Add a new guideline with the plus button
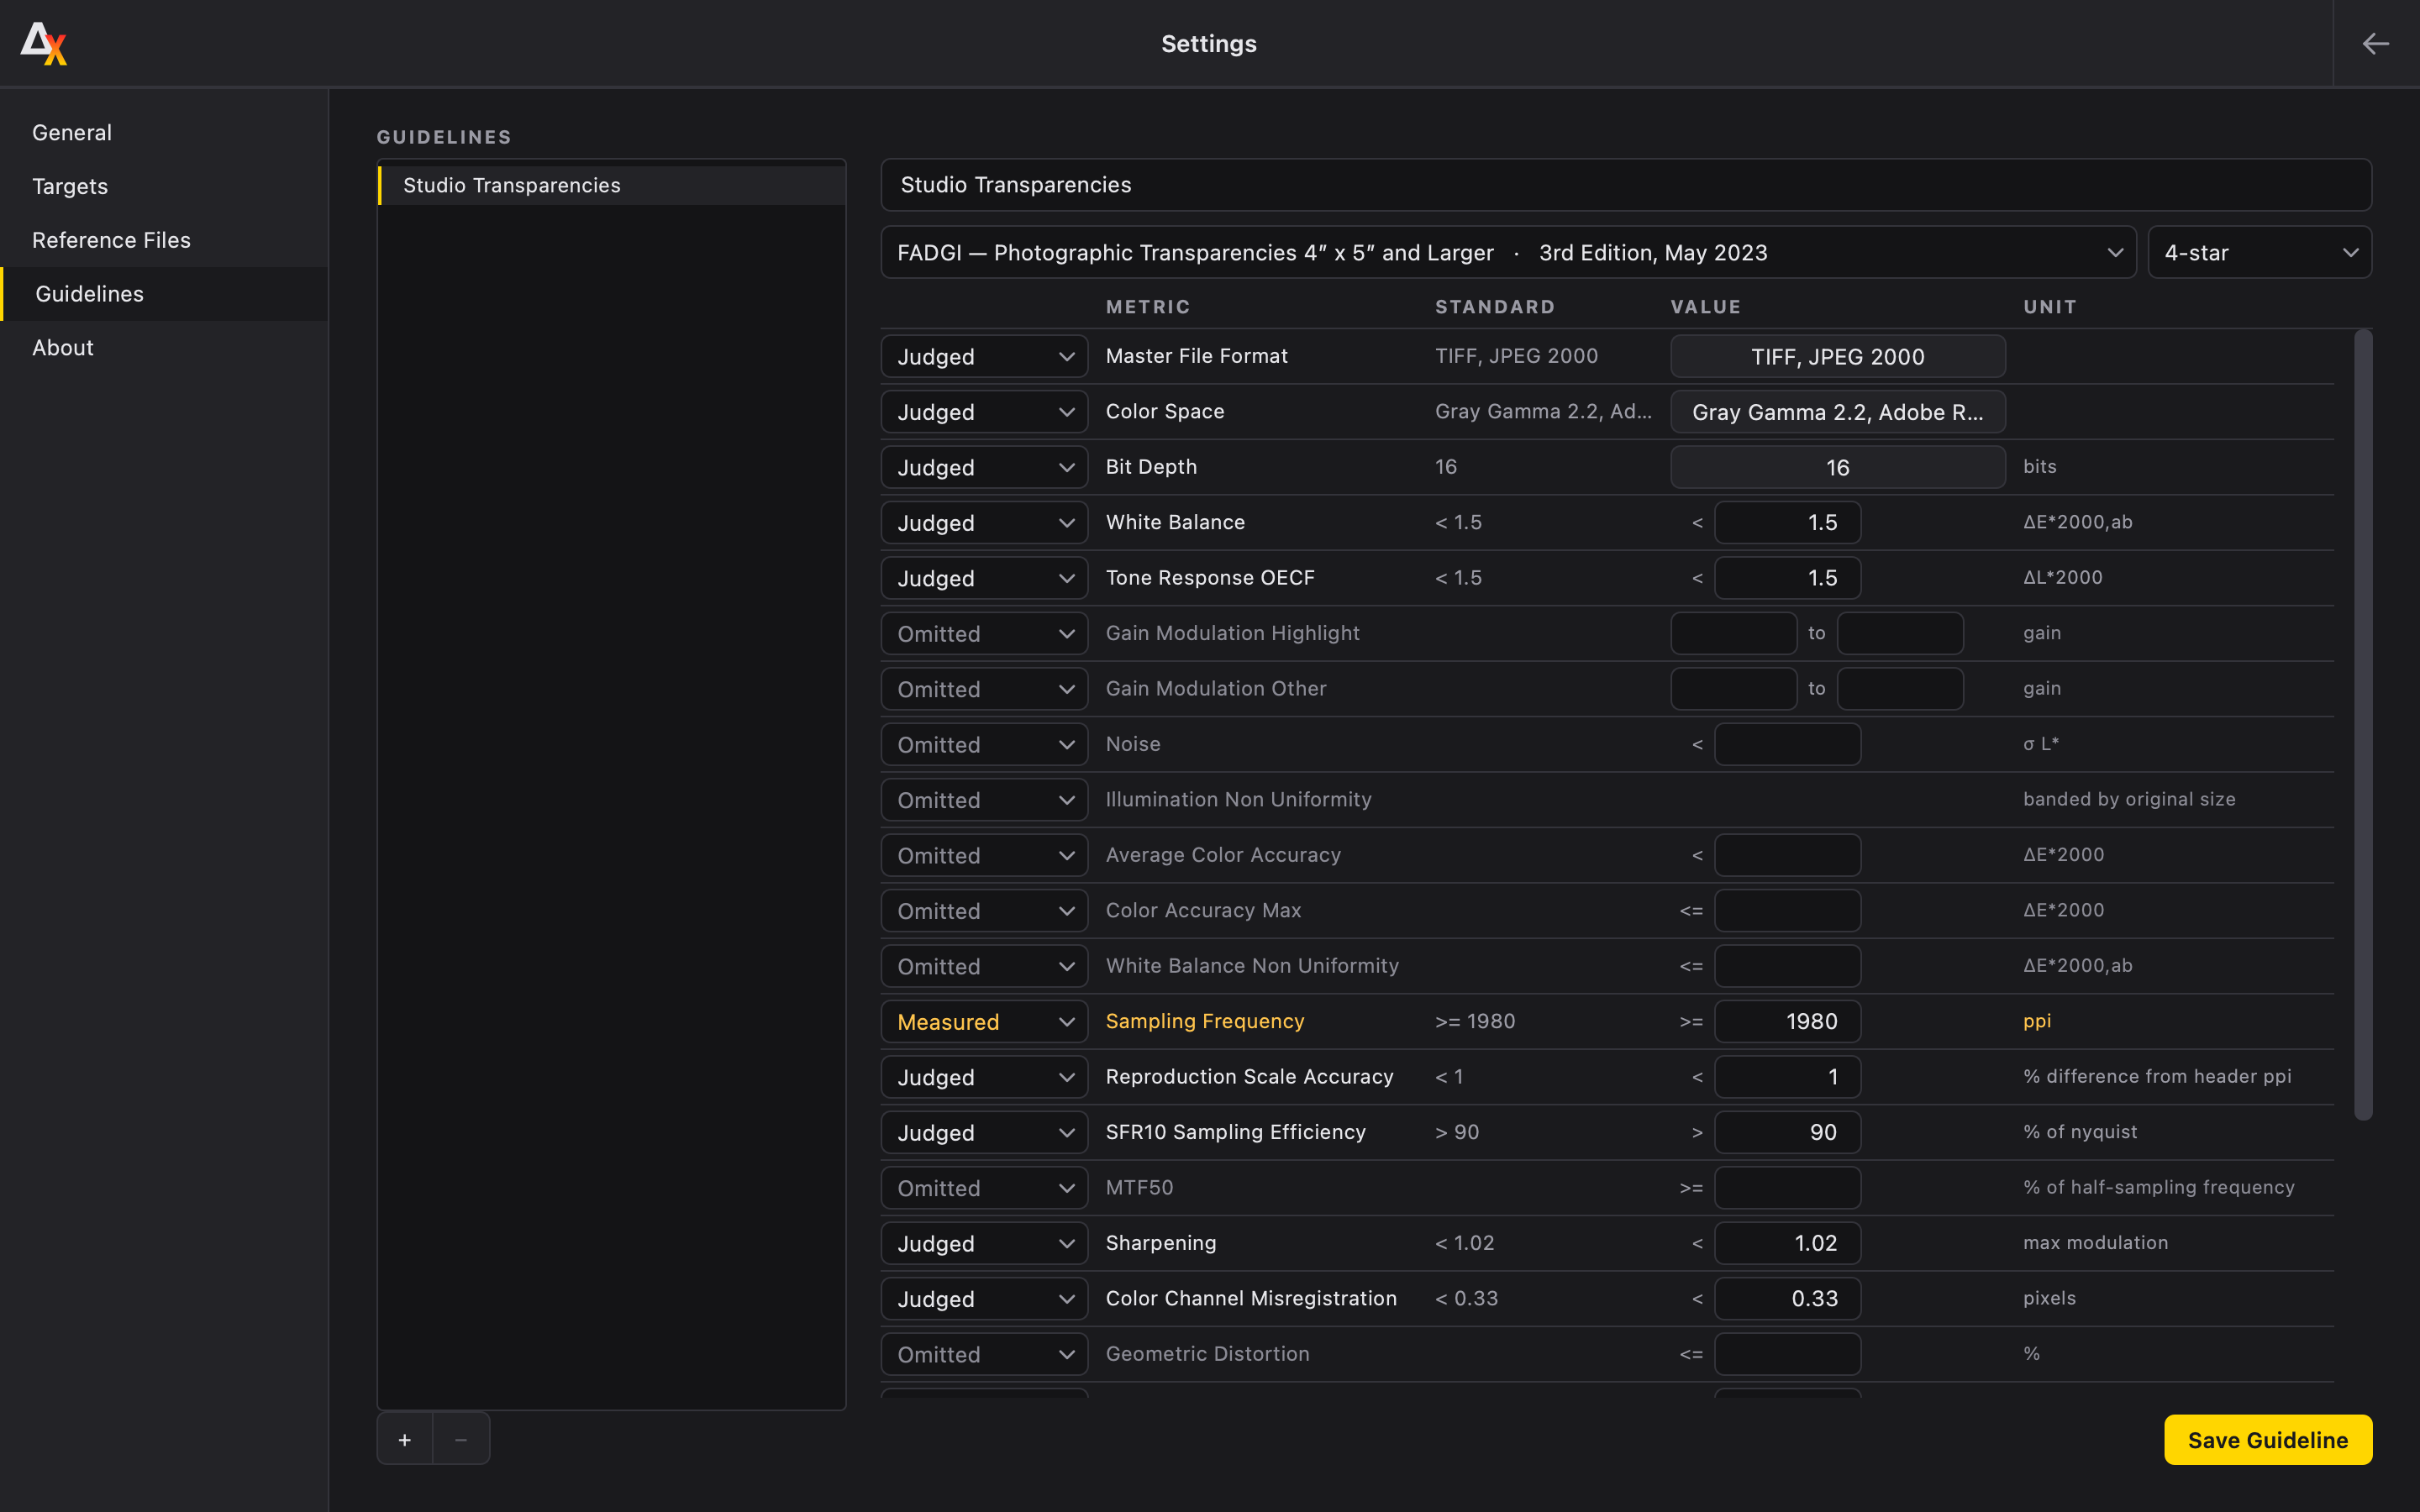Screen dimensions: 2420x1512 click(405, 1439)
